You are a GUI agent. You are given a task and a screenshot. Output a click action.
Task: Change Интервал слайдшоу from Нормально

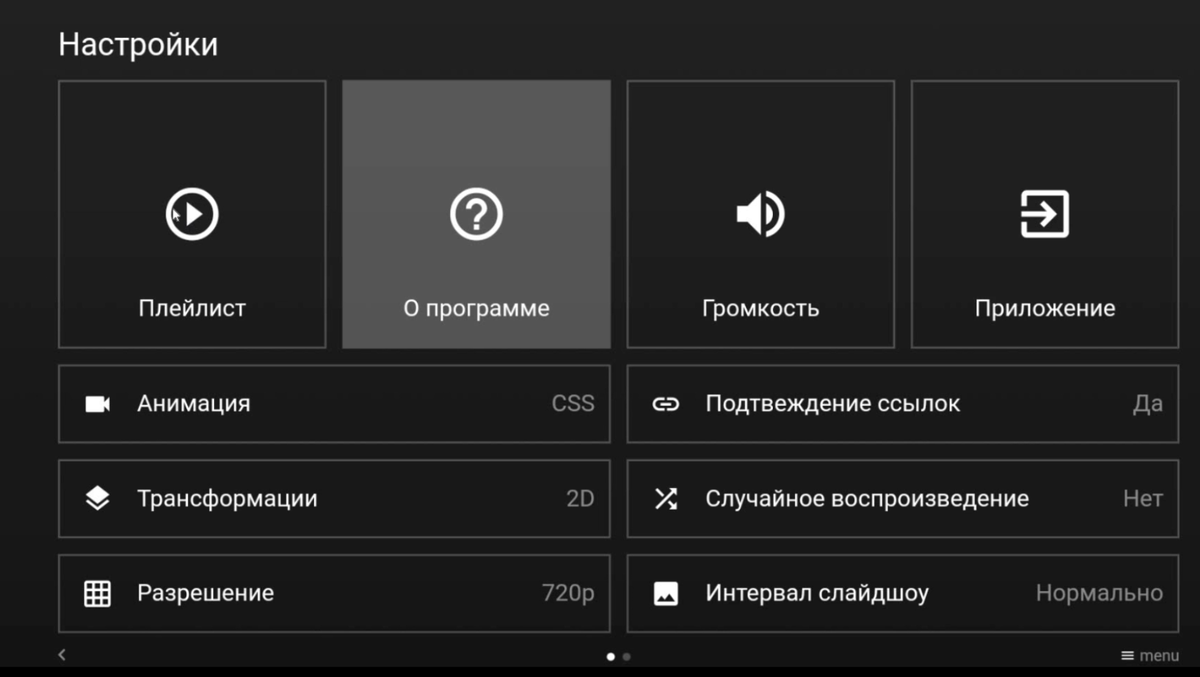[900, 593]
